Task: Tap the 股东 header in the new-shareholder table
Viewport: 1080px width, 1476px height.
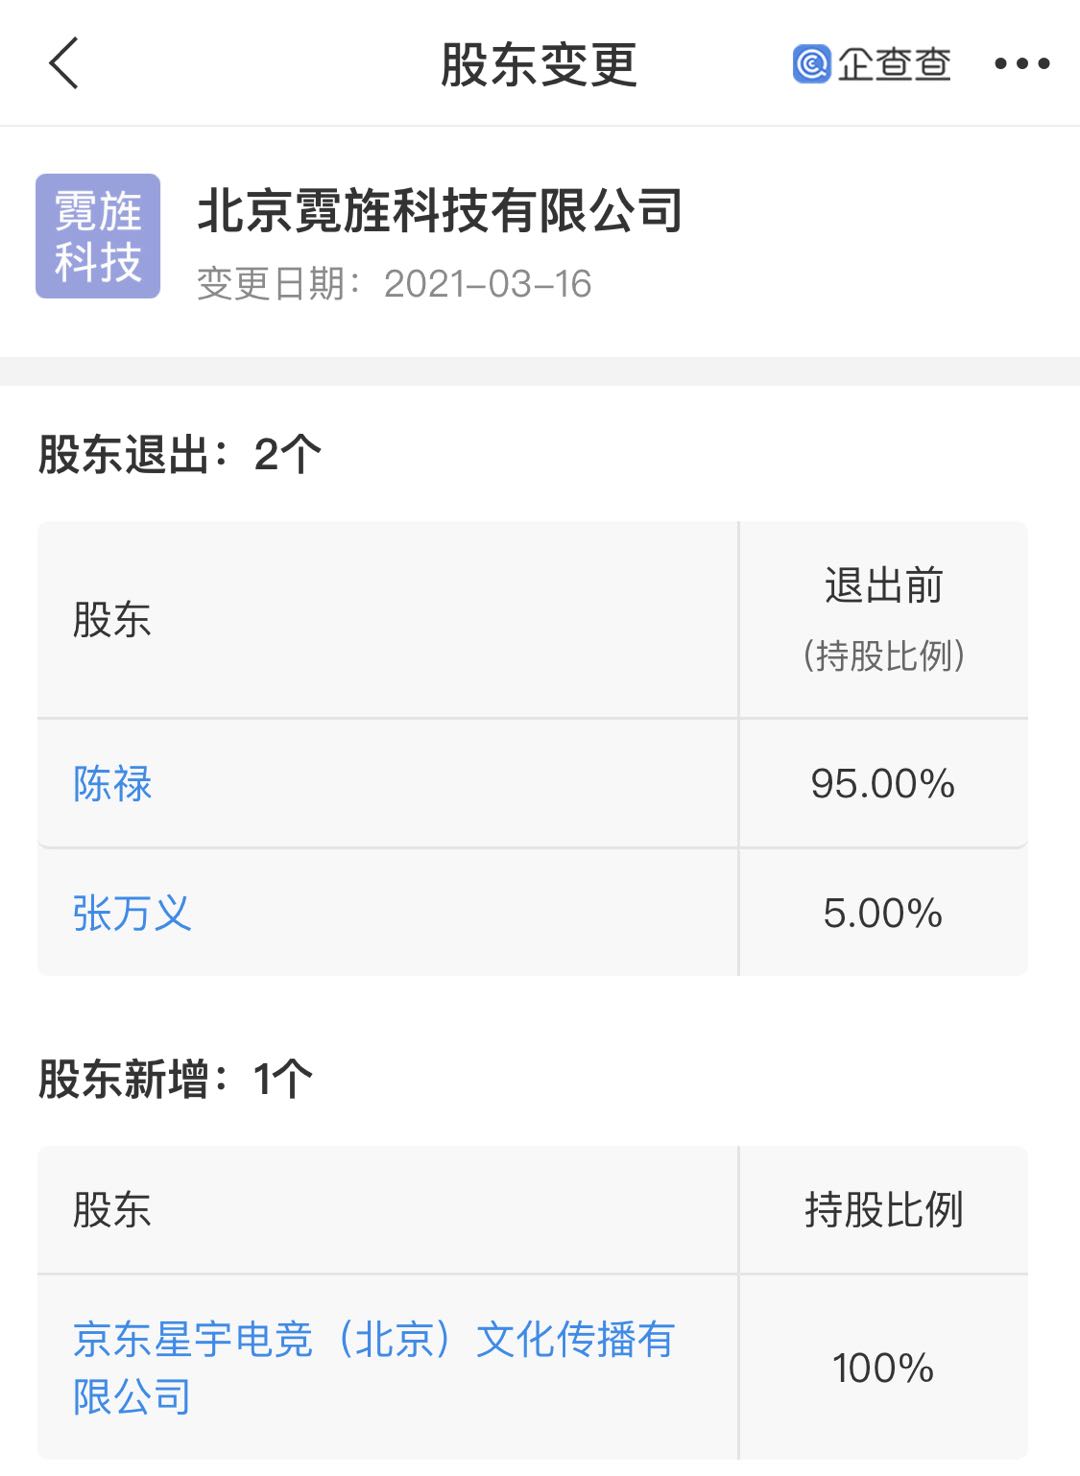Action: (112, 1209)
